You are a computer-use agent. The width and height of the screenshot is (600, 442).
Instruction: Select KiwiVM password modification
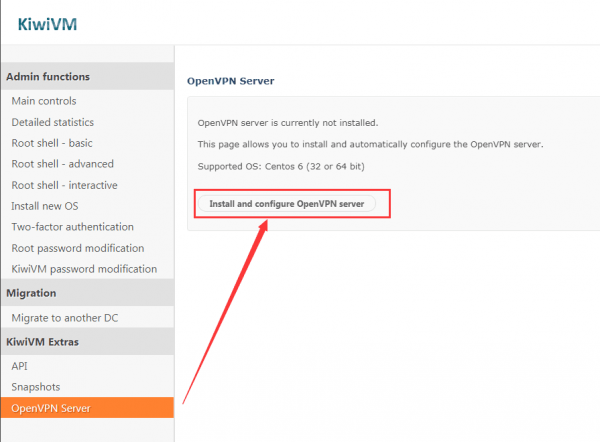pyautogui.click(x=84, y=269)
